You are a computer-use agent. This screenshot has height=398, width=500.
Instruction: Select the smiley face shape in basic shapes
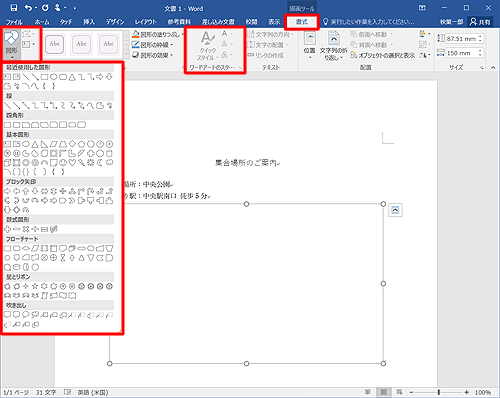click(63, 163)
